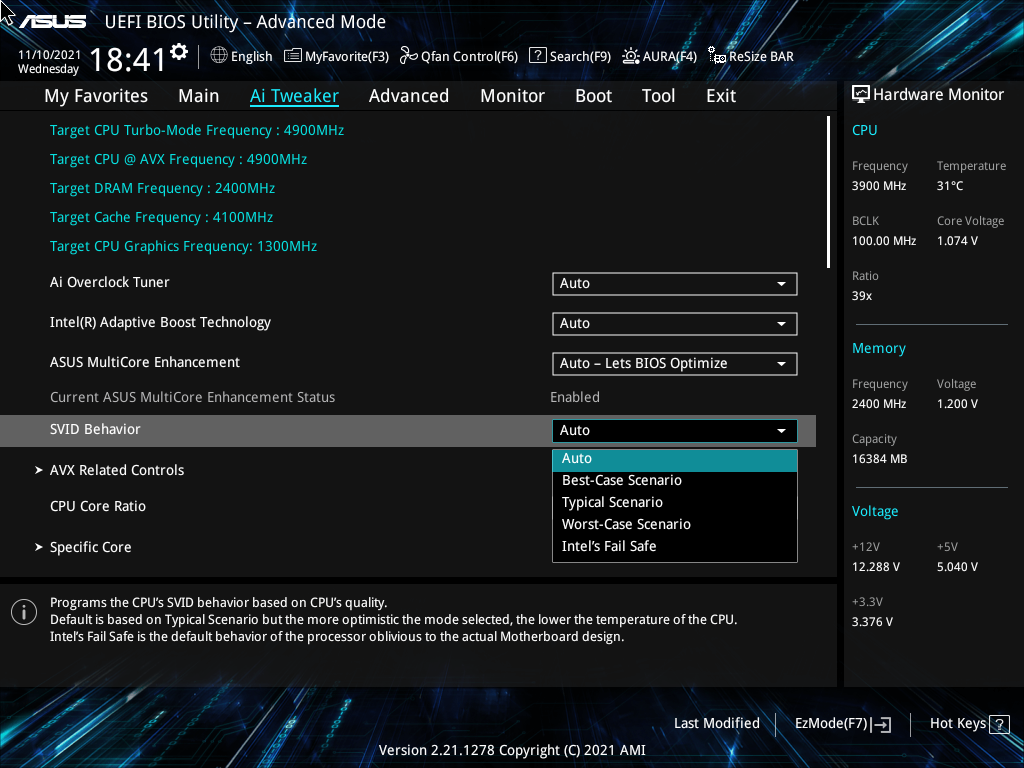Click the Ratio 39x value
The width and height of the screenshot is (1024, 768).
tap(861, 296)
